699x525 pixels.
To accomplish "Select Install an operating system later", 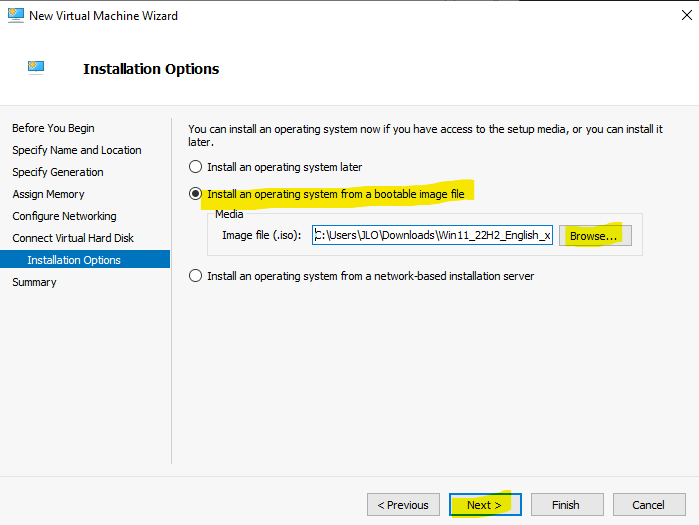I will pos(195,167).
